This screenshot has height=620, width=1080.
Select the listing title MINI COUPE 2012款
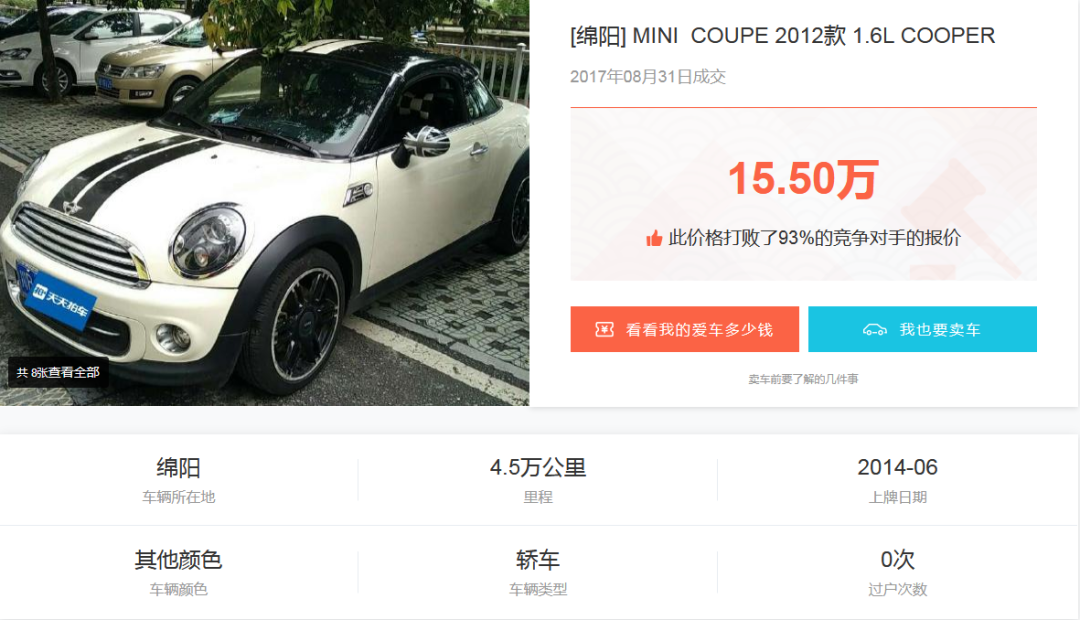pos(782,36)
